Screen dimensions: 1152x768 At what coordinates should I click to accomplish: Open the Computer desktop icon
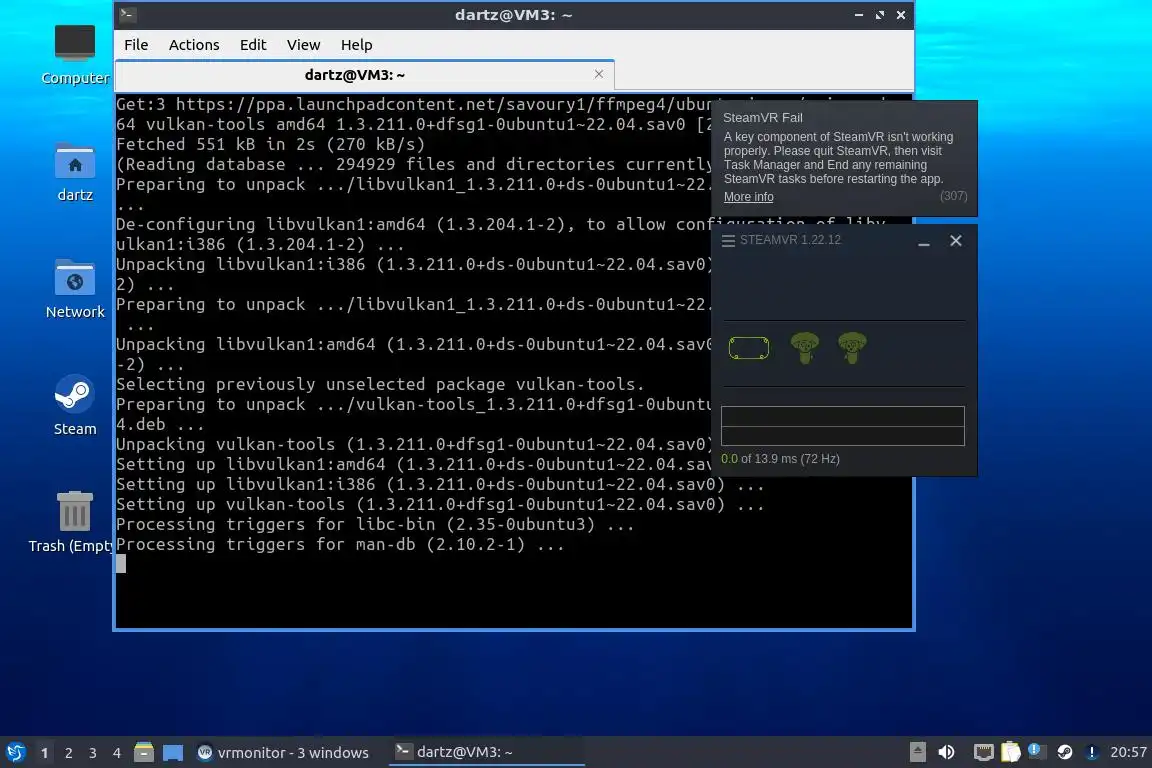pos(75,54)
